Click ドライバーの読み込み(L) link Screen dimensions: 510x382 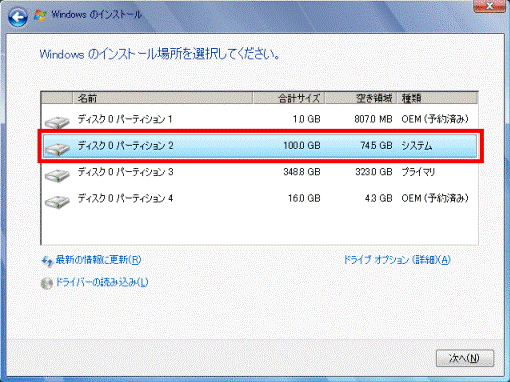102,282
